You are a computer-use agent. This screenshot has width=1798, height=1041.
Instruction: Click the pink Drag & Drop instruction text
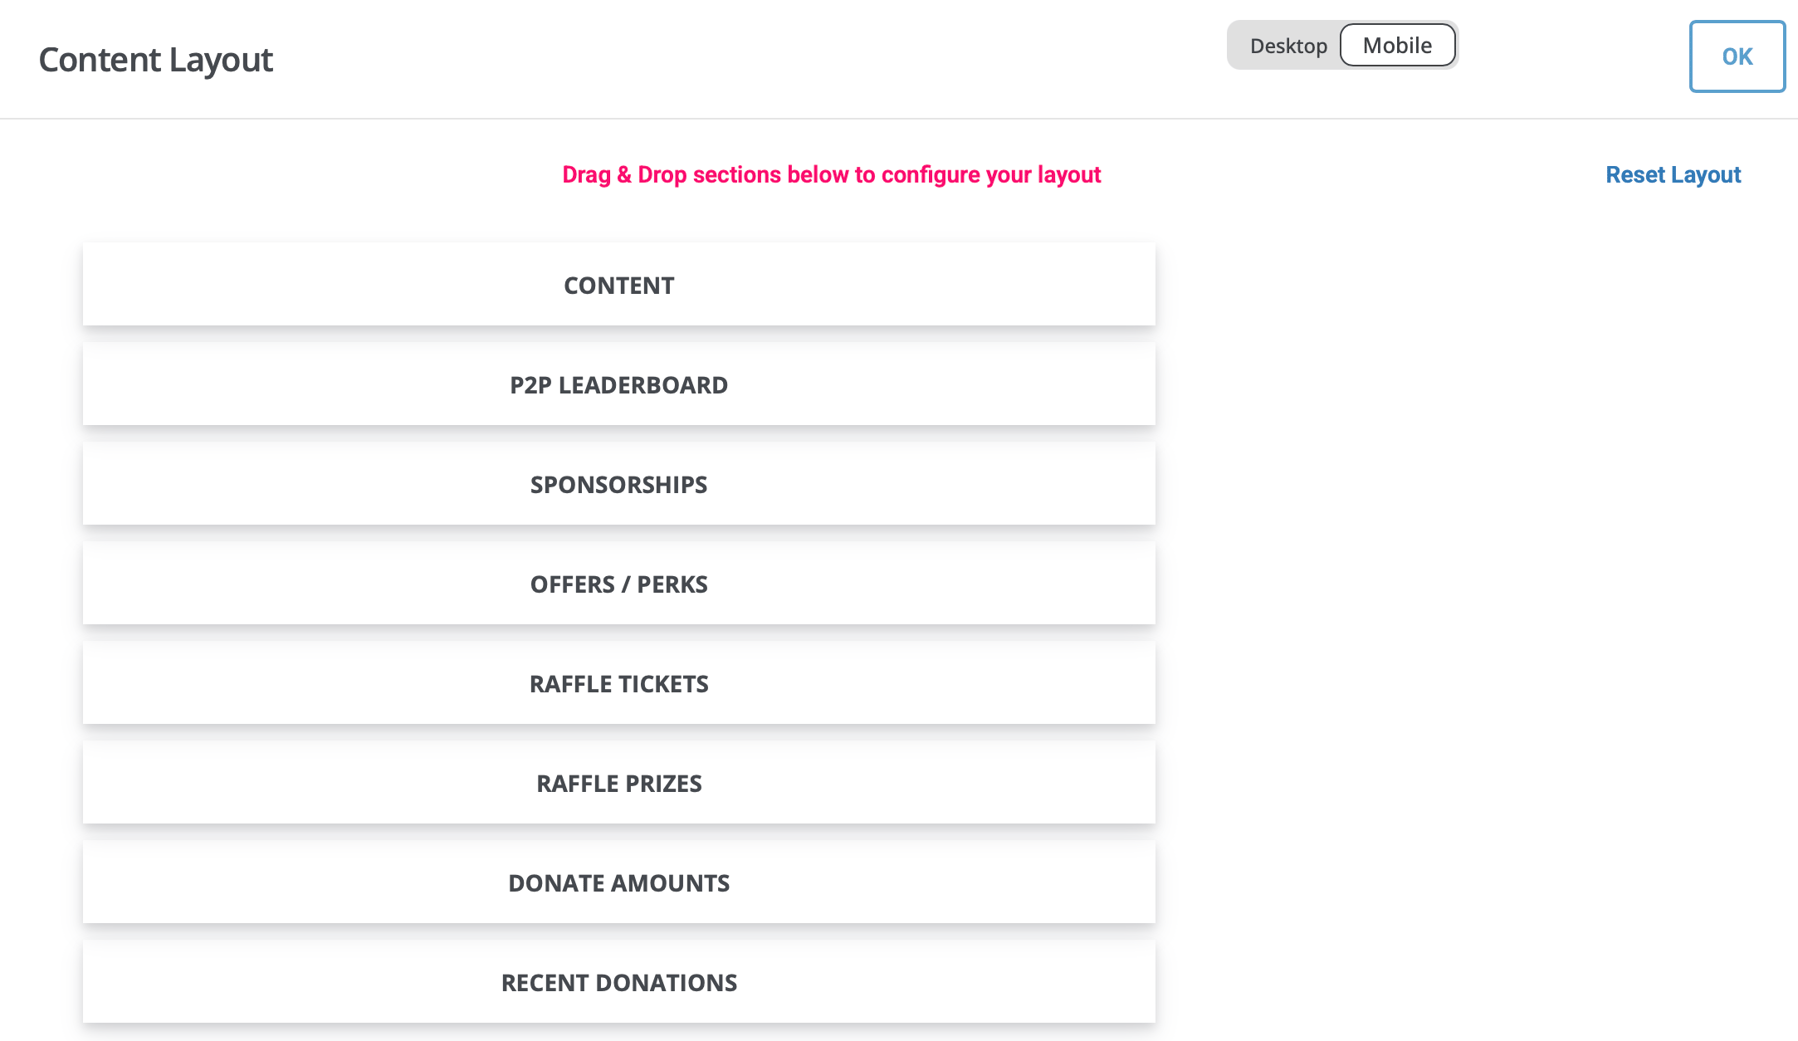pos(831,175)
